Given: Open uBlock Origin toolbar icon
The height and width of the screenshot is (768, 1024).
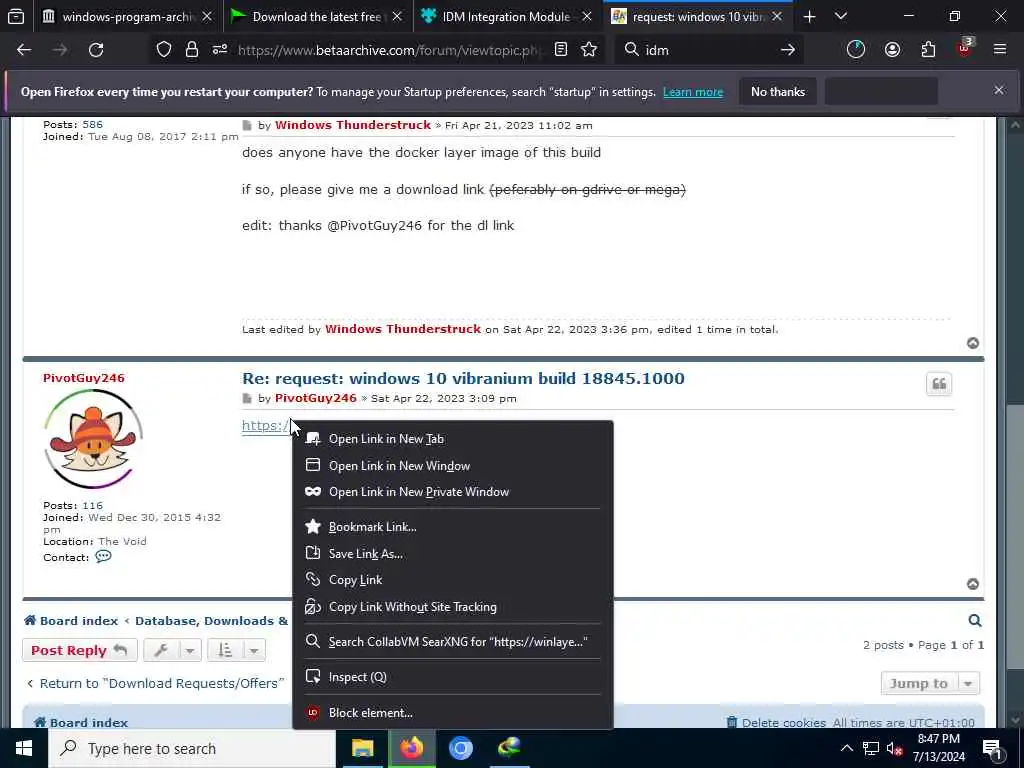Looking at the screenshot, I should (x=965, y=48).
